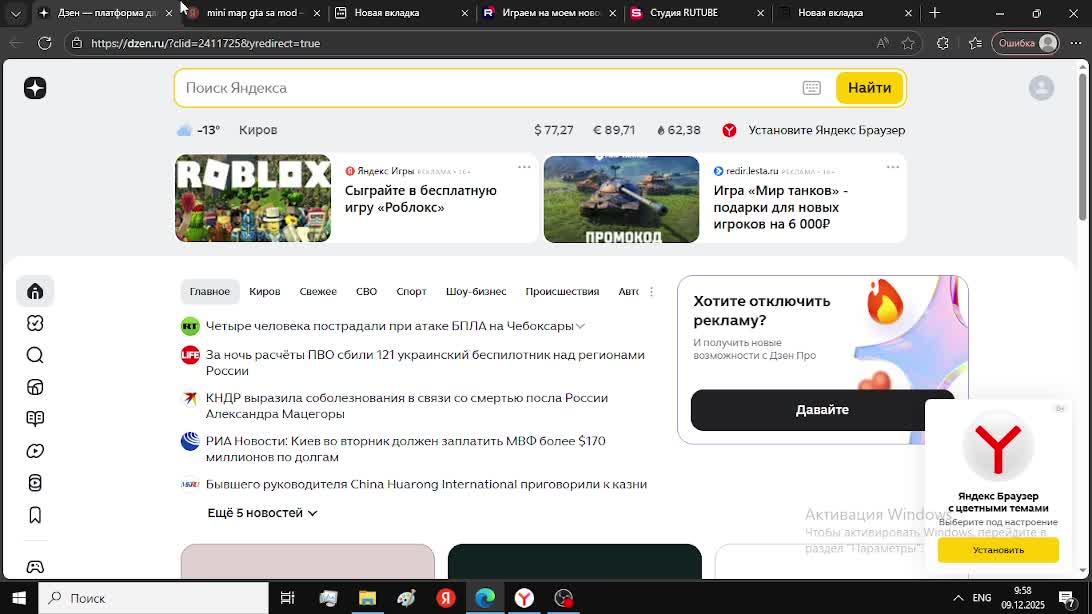
Task: Refresh the page with reload button
Action: tap(45, 43)
